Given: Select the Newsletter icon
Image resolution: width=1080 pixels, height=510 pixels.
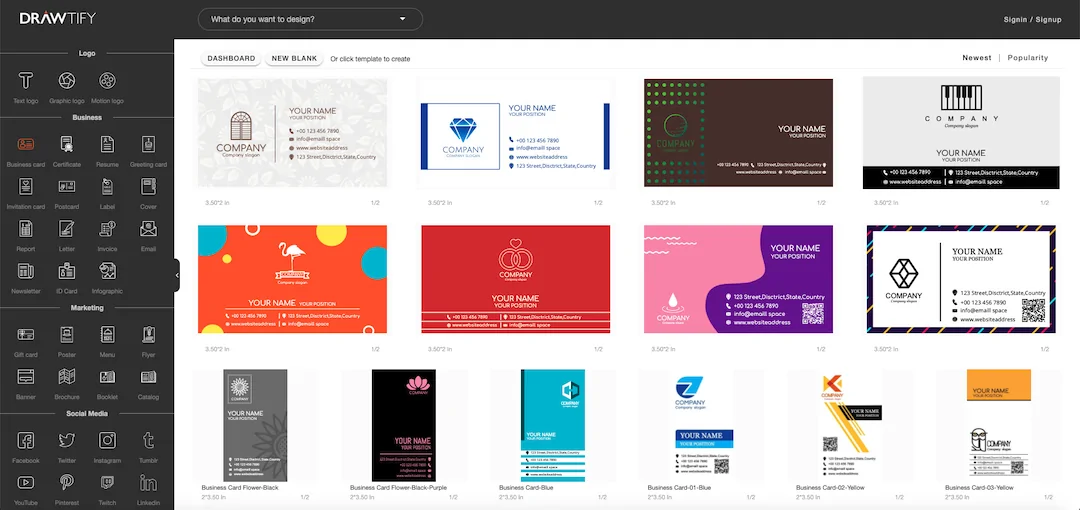Looking at the screenshot, I should click(26, 271).
